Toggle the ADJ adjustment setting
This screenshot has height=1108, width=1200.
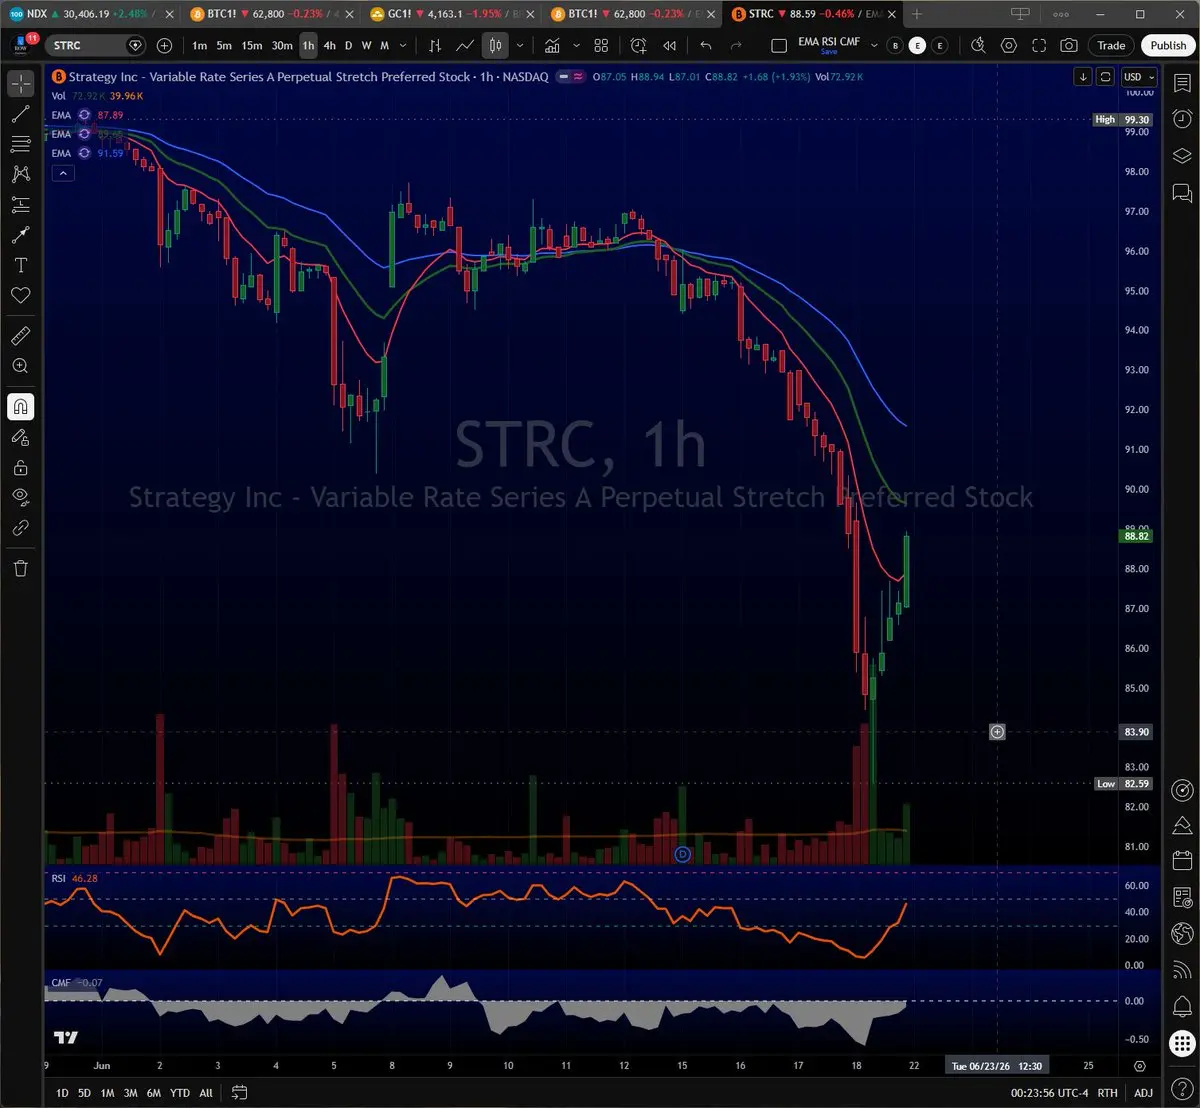tap(1143, 1093)
